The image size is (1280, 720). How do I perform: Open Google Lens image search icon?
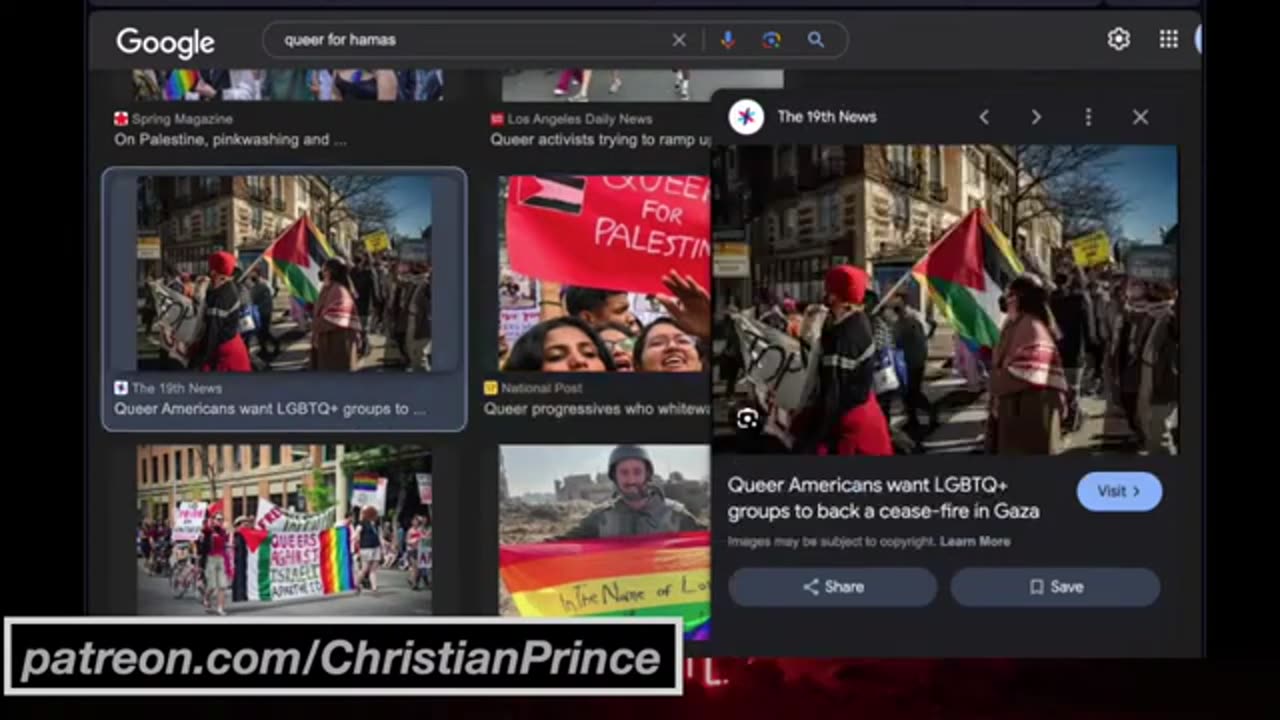tap(771, 40)
